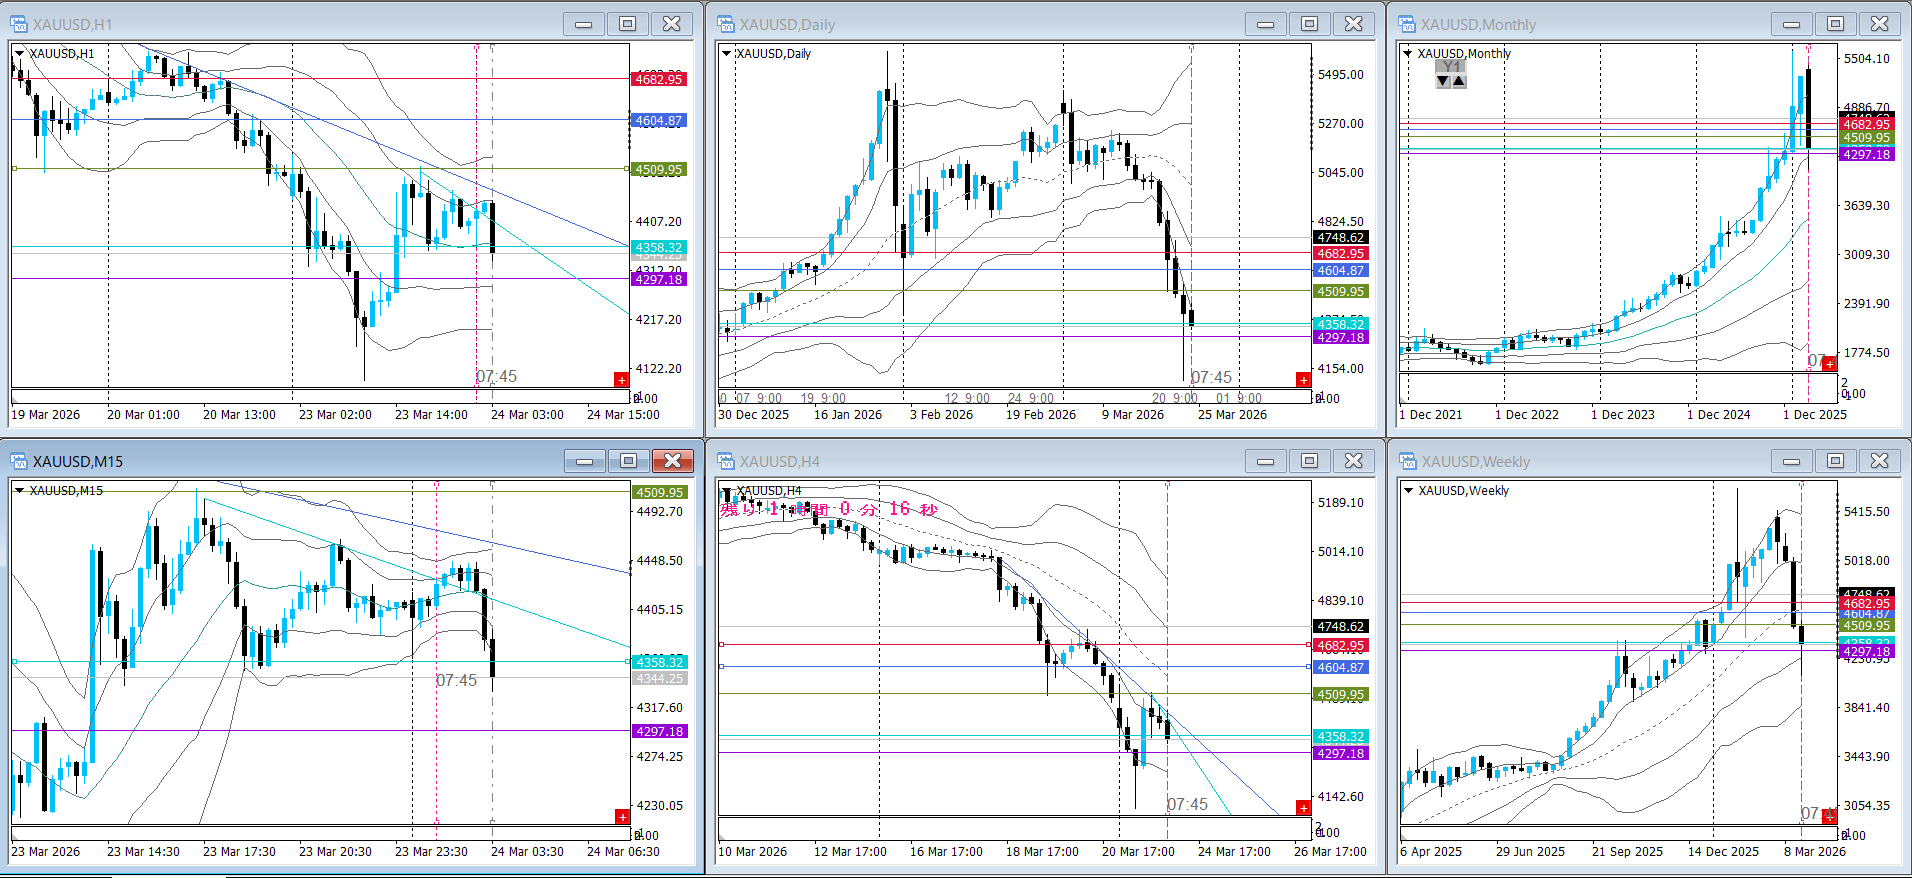Screen dimensions: 1912x878
Task: Select the purple 4297.18 line label on M15
Action: (x=659, y=731)
